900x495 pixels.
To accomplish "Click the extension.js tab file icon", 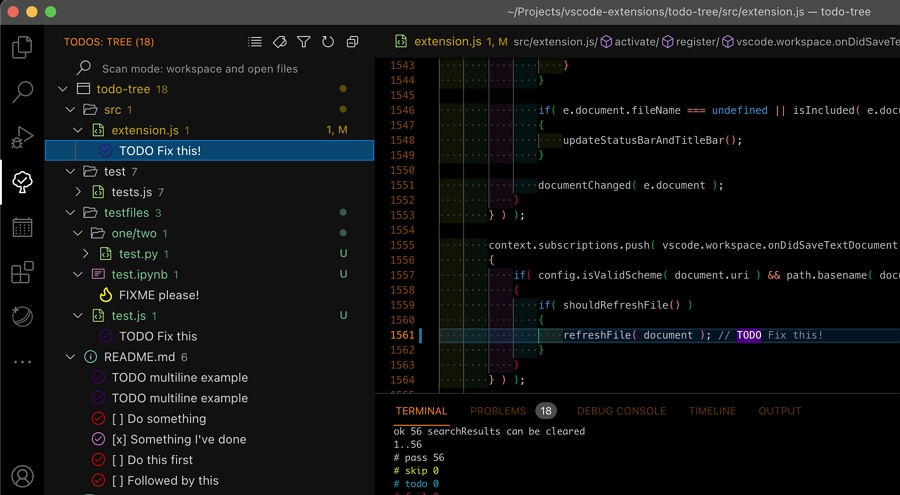I will [x=401, y=41].
